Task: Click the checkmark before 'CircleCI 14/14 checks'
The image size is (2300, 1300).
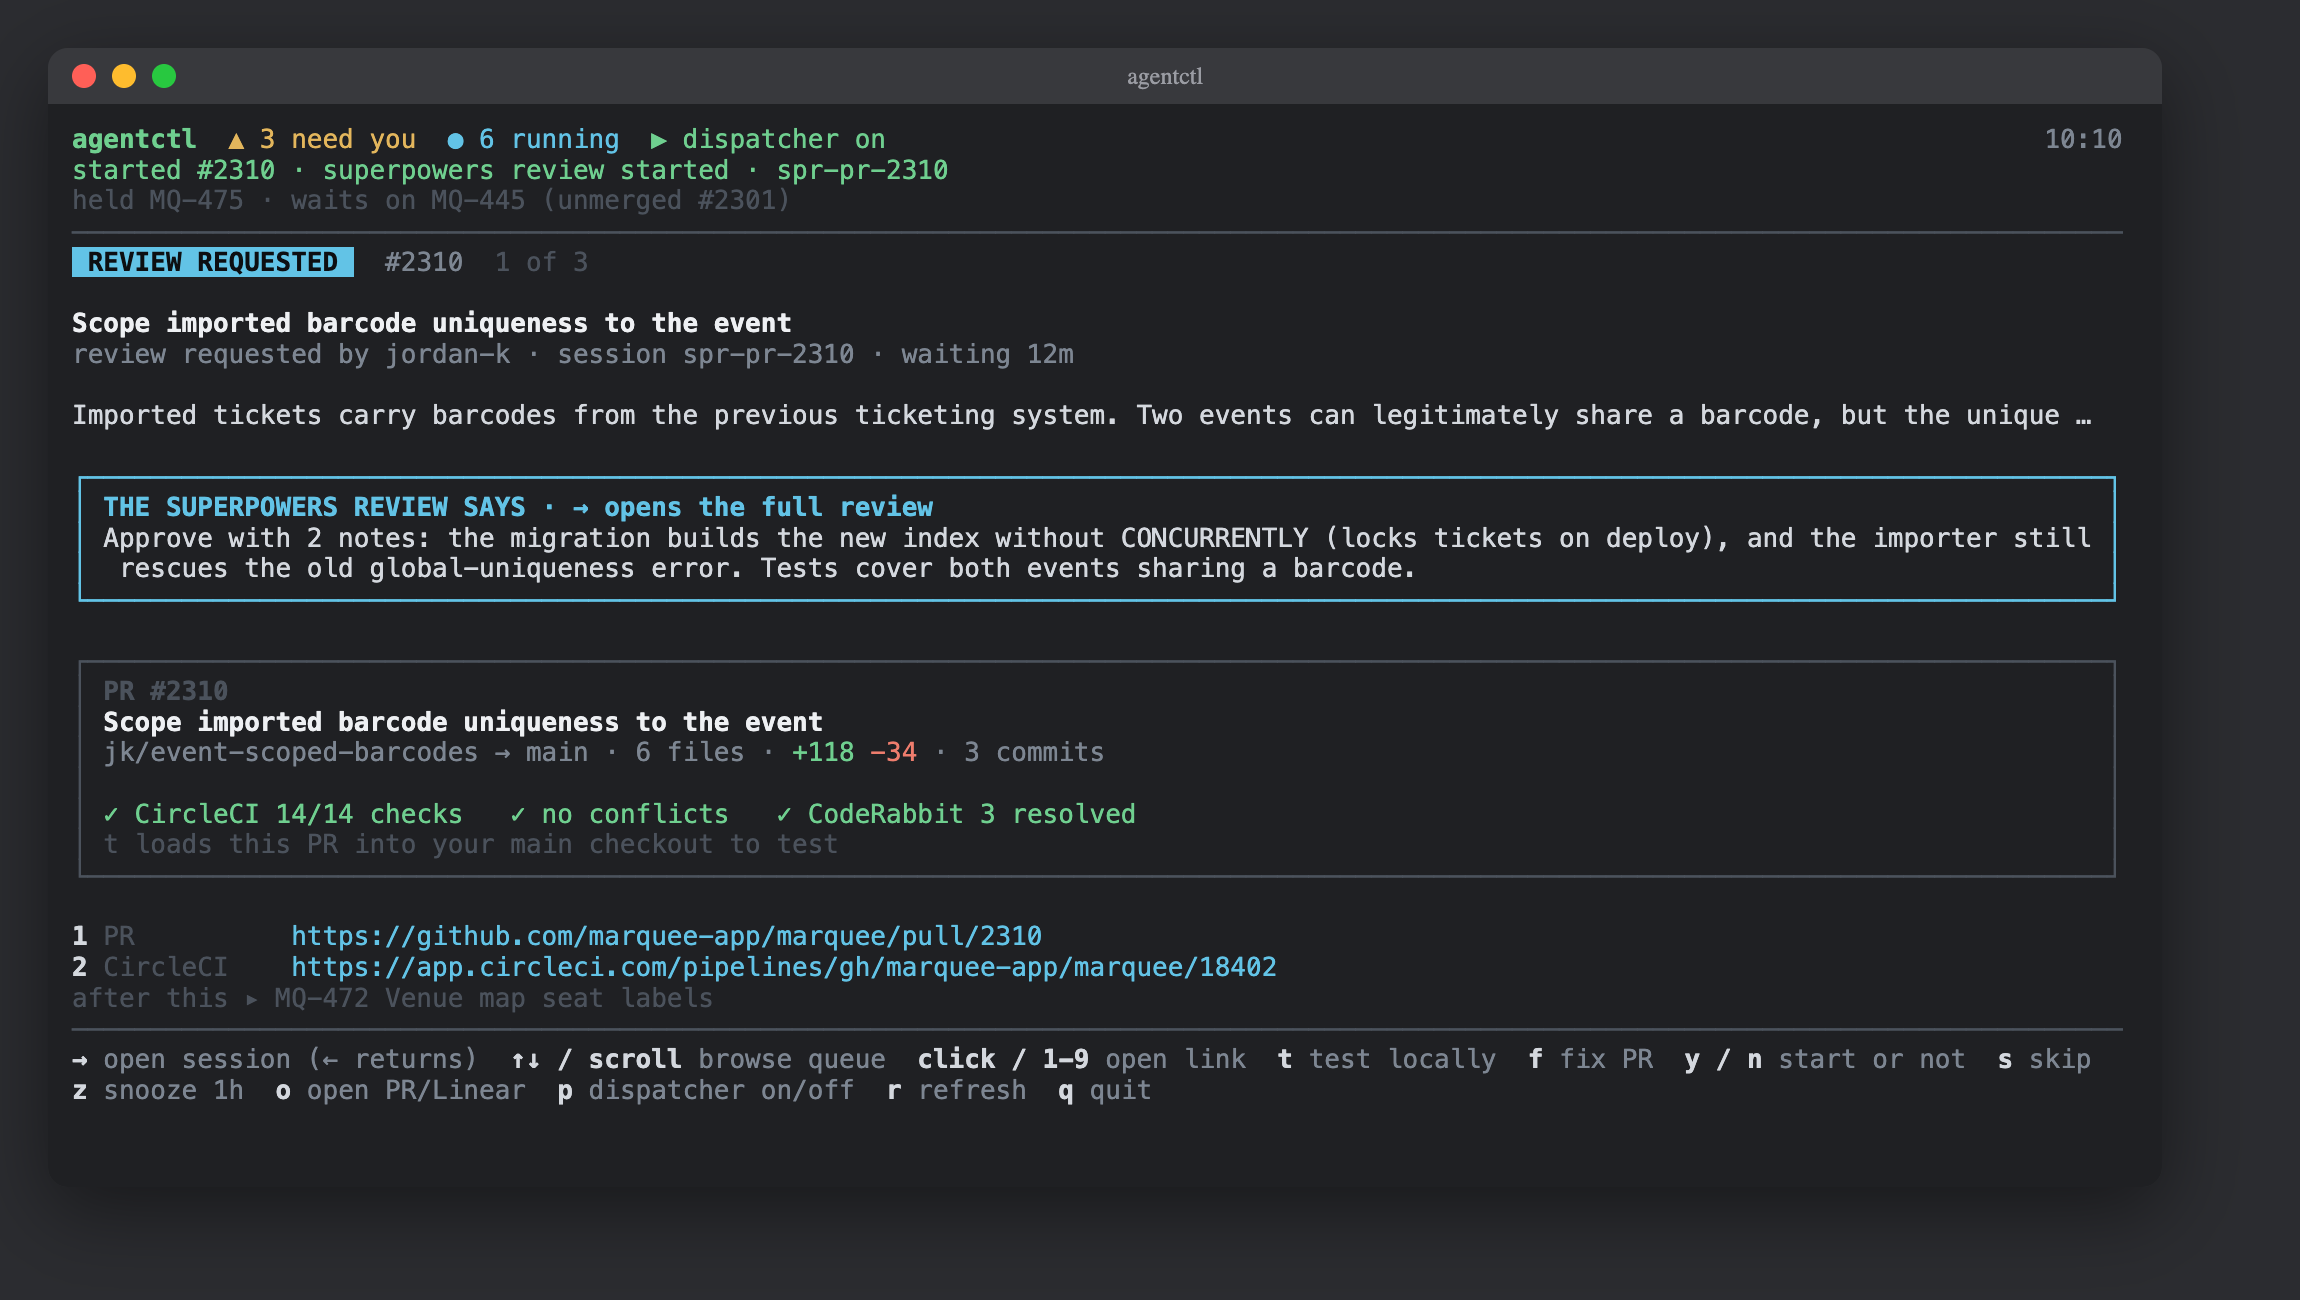Action: (x=111, y=814)
